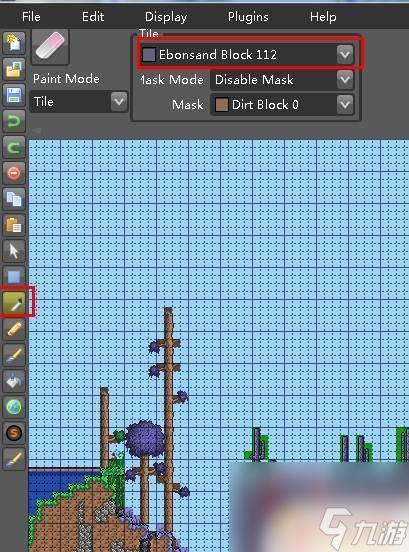Click the green Redo arrow icon
Viewport: 409px width, 552px height.
(14, 147)
